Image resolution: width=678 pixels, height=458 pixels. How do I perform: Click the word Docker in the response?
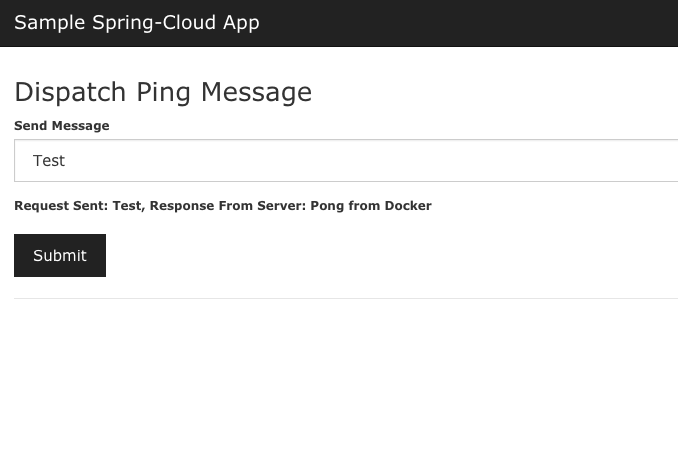pyautogui.click(x=408, y=206)
